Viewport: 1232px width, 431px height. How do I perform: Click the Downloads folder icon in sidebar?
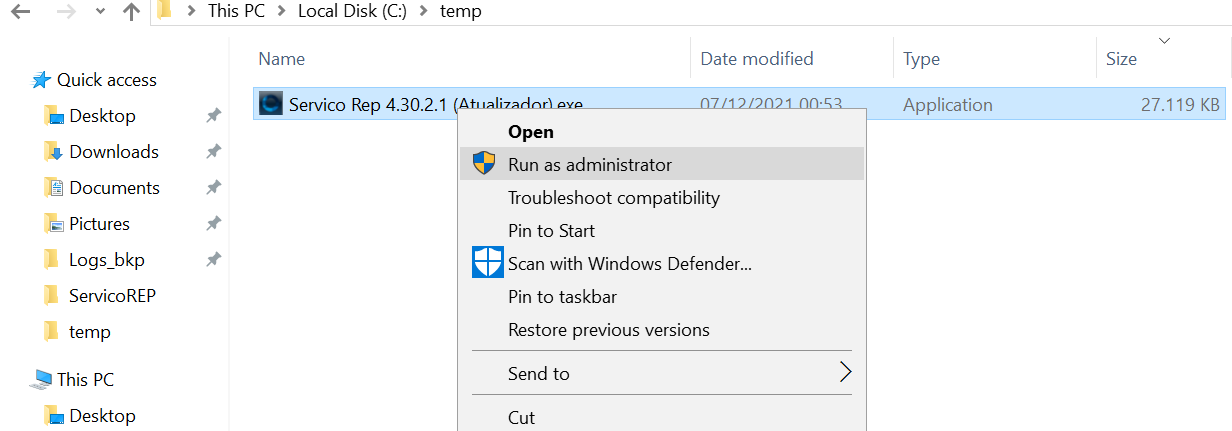point(53,152)
